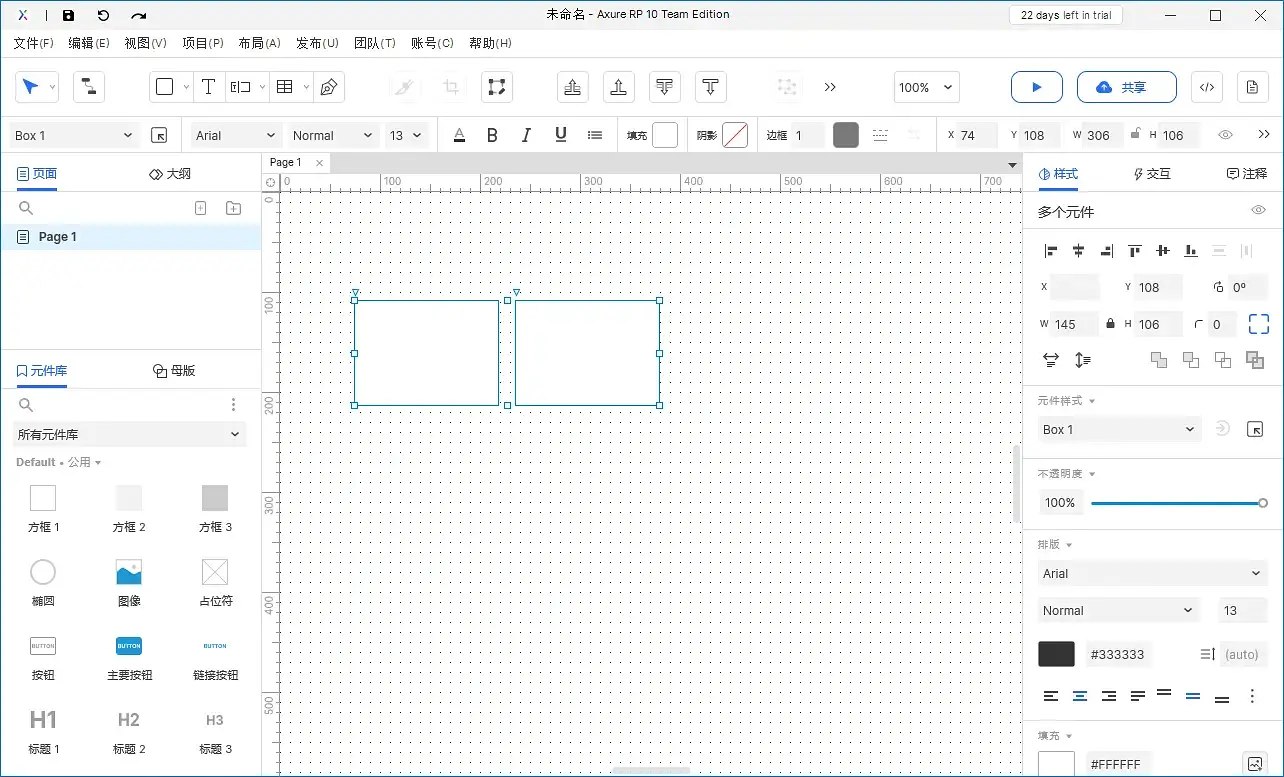Screen dimensions: 1284x777
Task: Click the 图像 image widget thumbnail
Action: 129,572
